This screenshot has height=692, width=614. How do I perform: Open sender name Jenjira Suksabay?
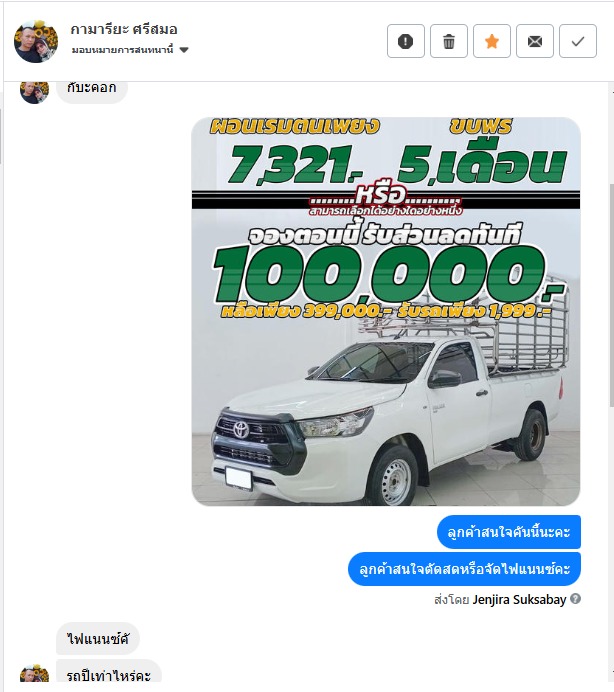pos(519,600)
